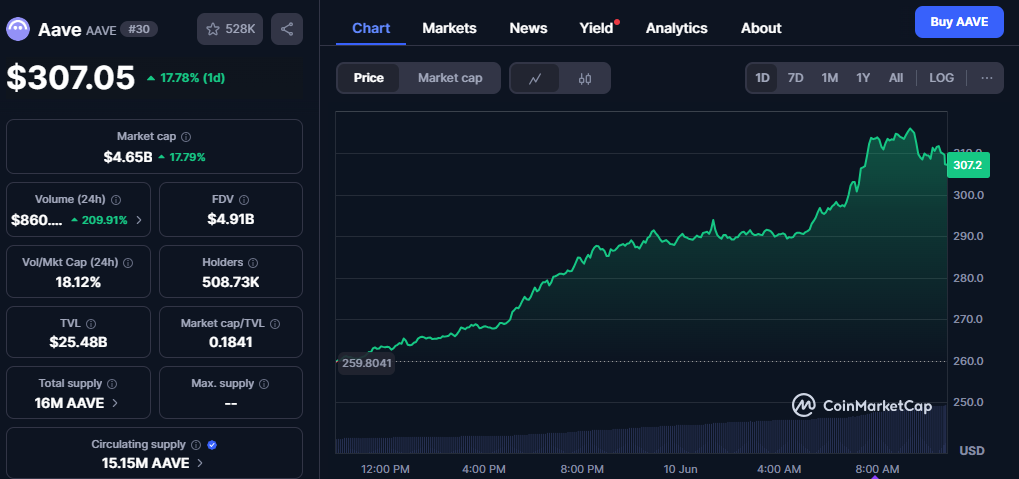
Task: Click the 12:00 PM axis label
Action: pos(385,469)
